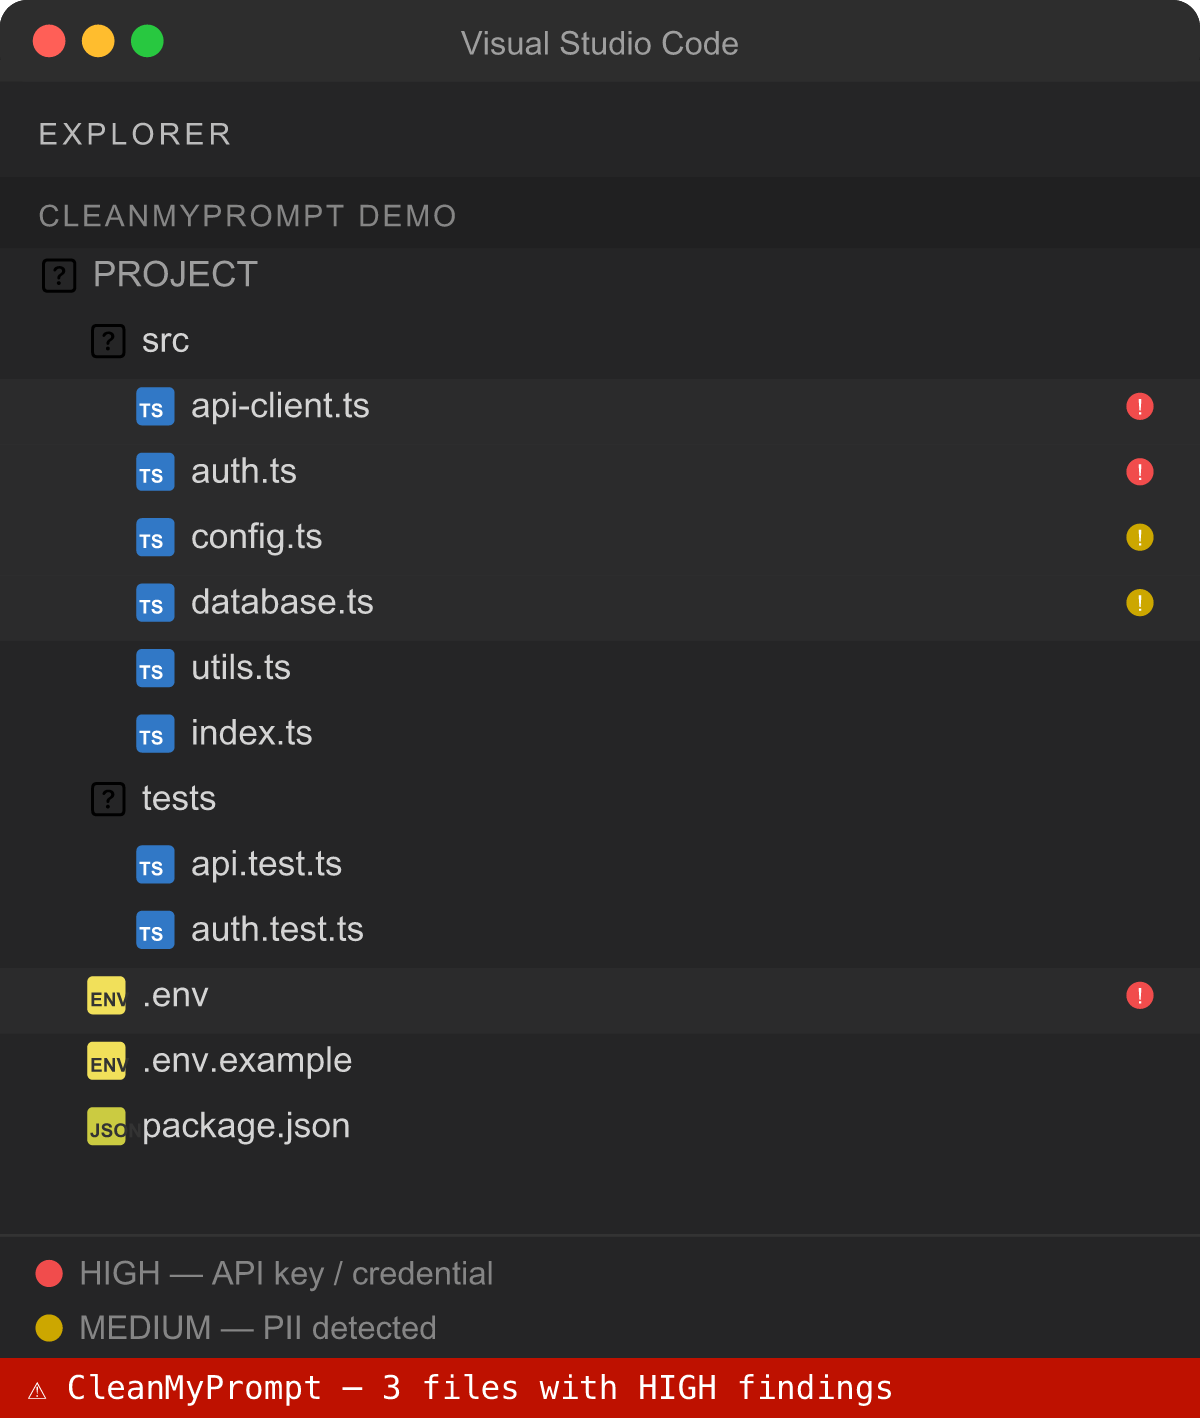The height and width of the screenshot is (1418, 1200).
Task: Click the TypeScript icon beside database.ts
Action: click(155, 603)
